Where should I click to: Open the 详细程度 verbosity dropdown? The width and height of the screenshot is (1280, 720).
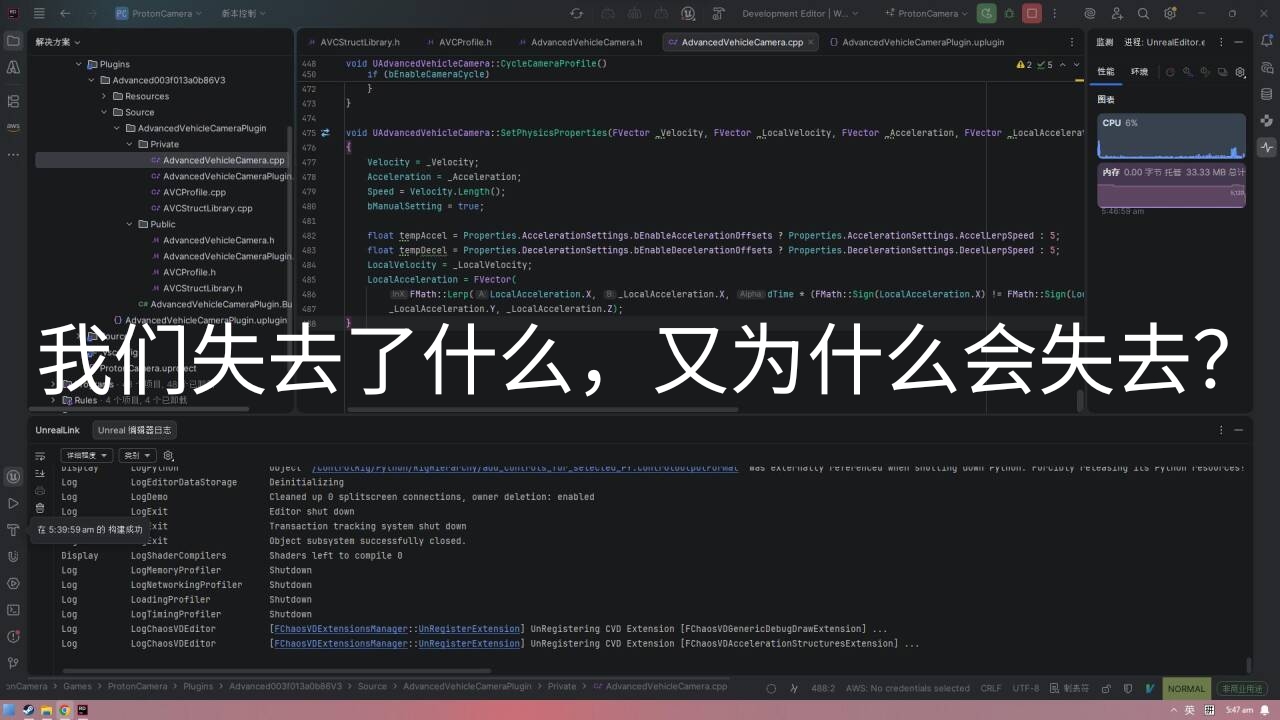click(x=85, y=455)
